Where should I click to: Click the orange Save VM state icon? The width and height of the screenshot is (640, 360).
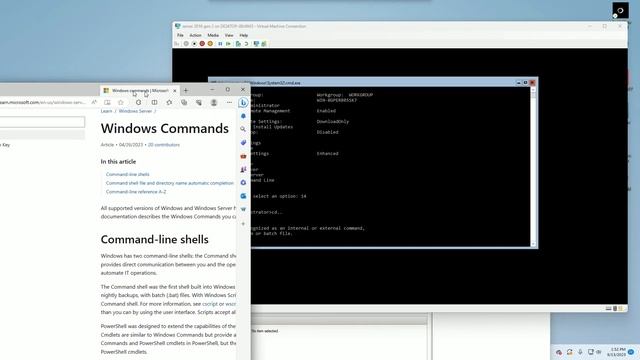[210, 44]
